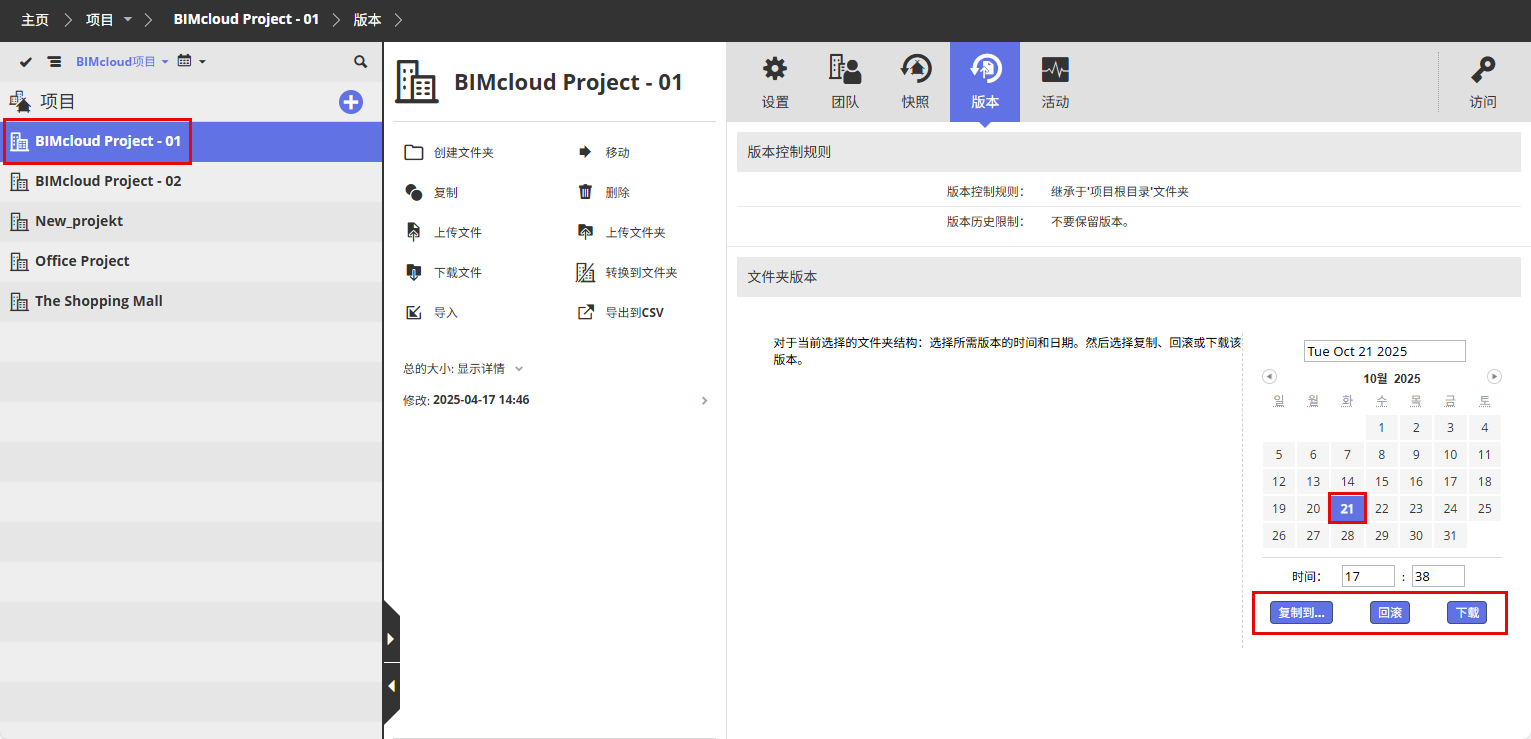Click the building icon beside the project title
The width and height of the screenshot is (1531, 739).
417,82
